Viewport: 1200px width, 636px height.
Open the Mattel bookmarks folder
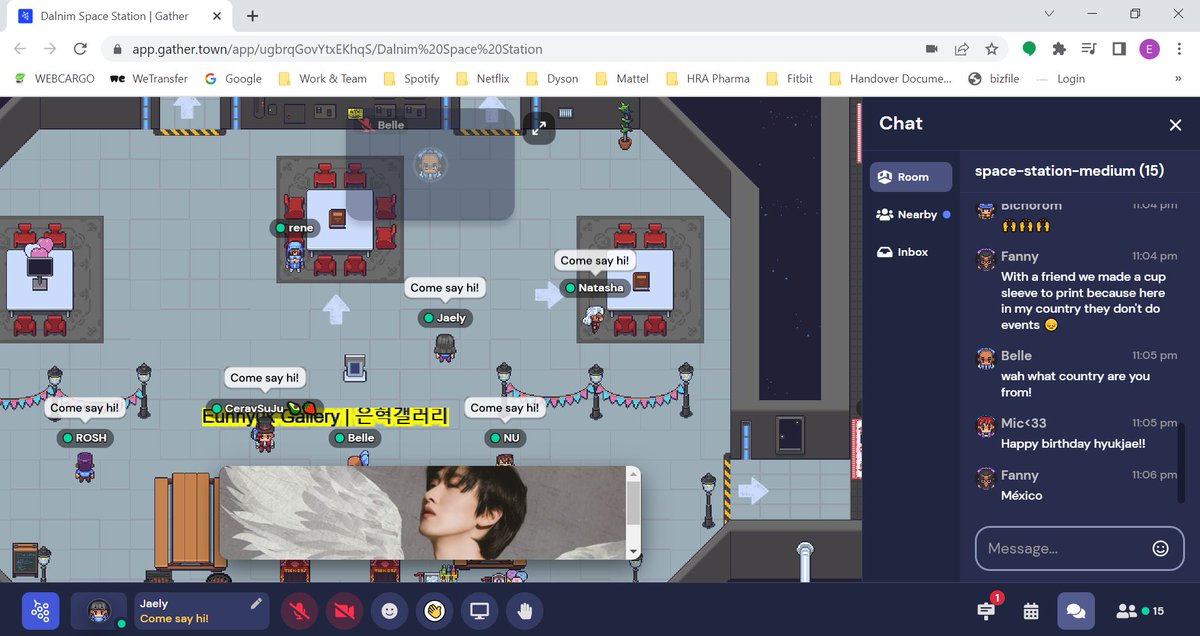coord(621,78)
